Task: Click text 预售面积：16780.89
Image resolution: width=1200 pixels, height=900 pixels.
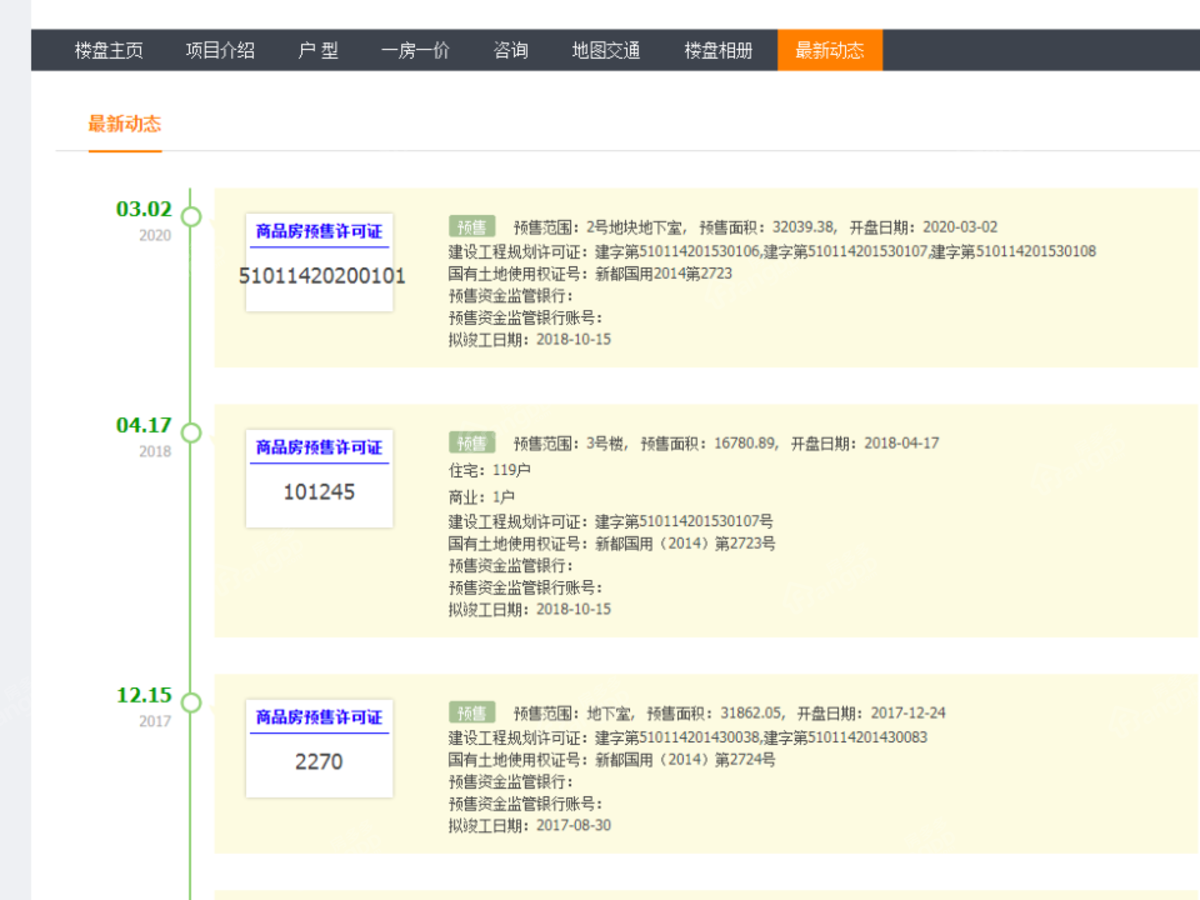Action: pos(709,443)
